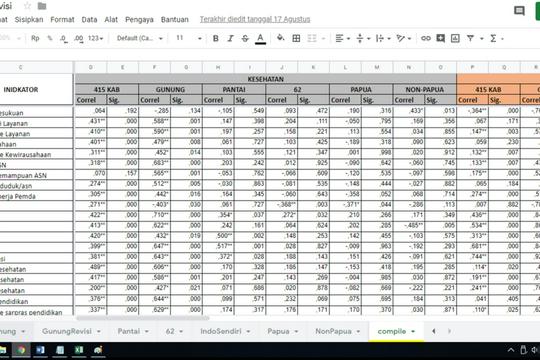Open text wrapping options
This screenshot has width=540, height=360.
coord(383,38)
